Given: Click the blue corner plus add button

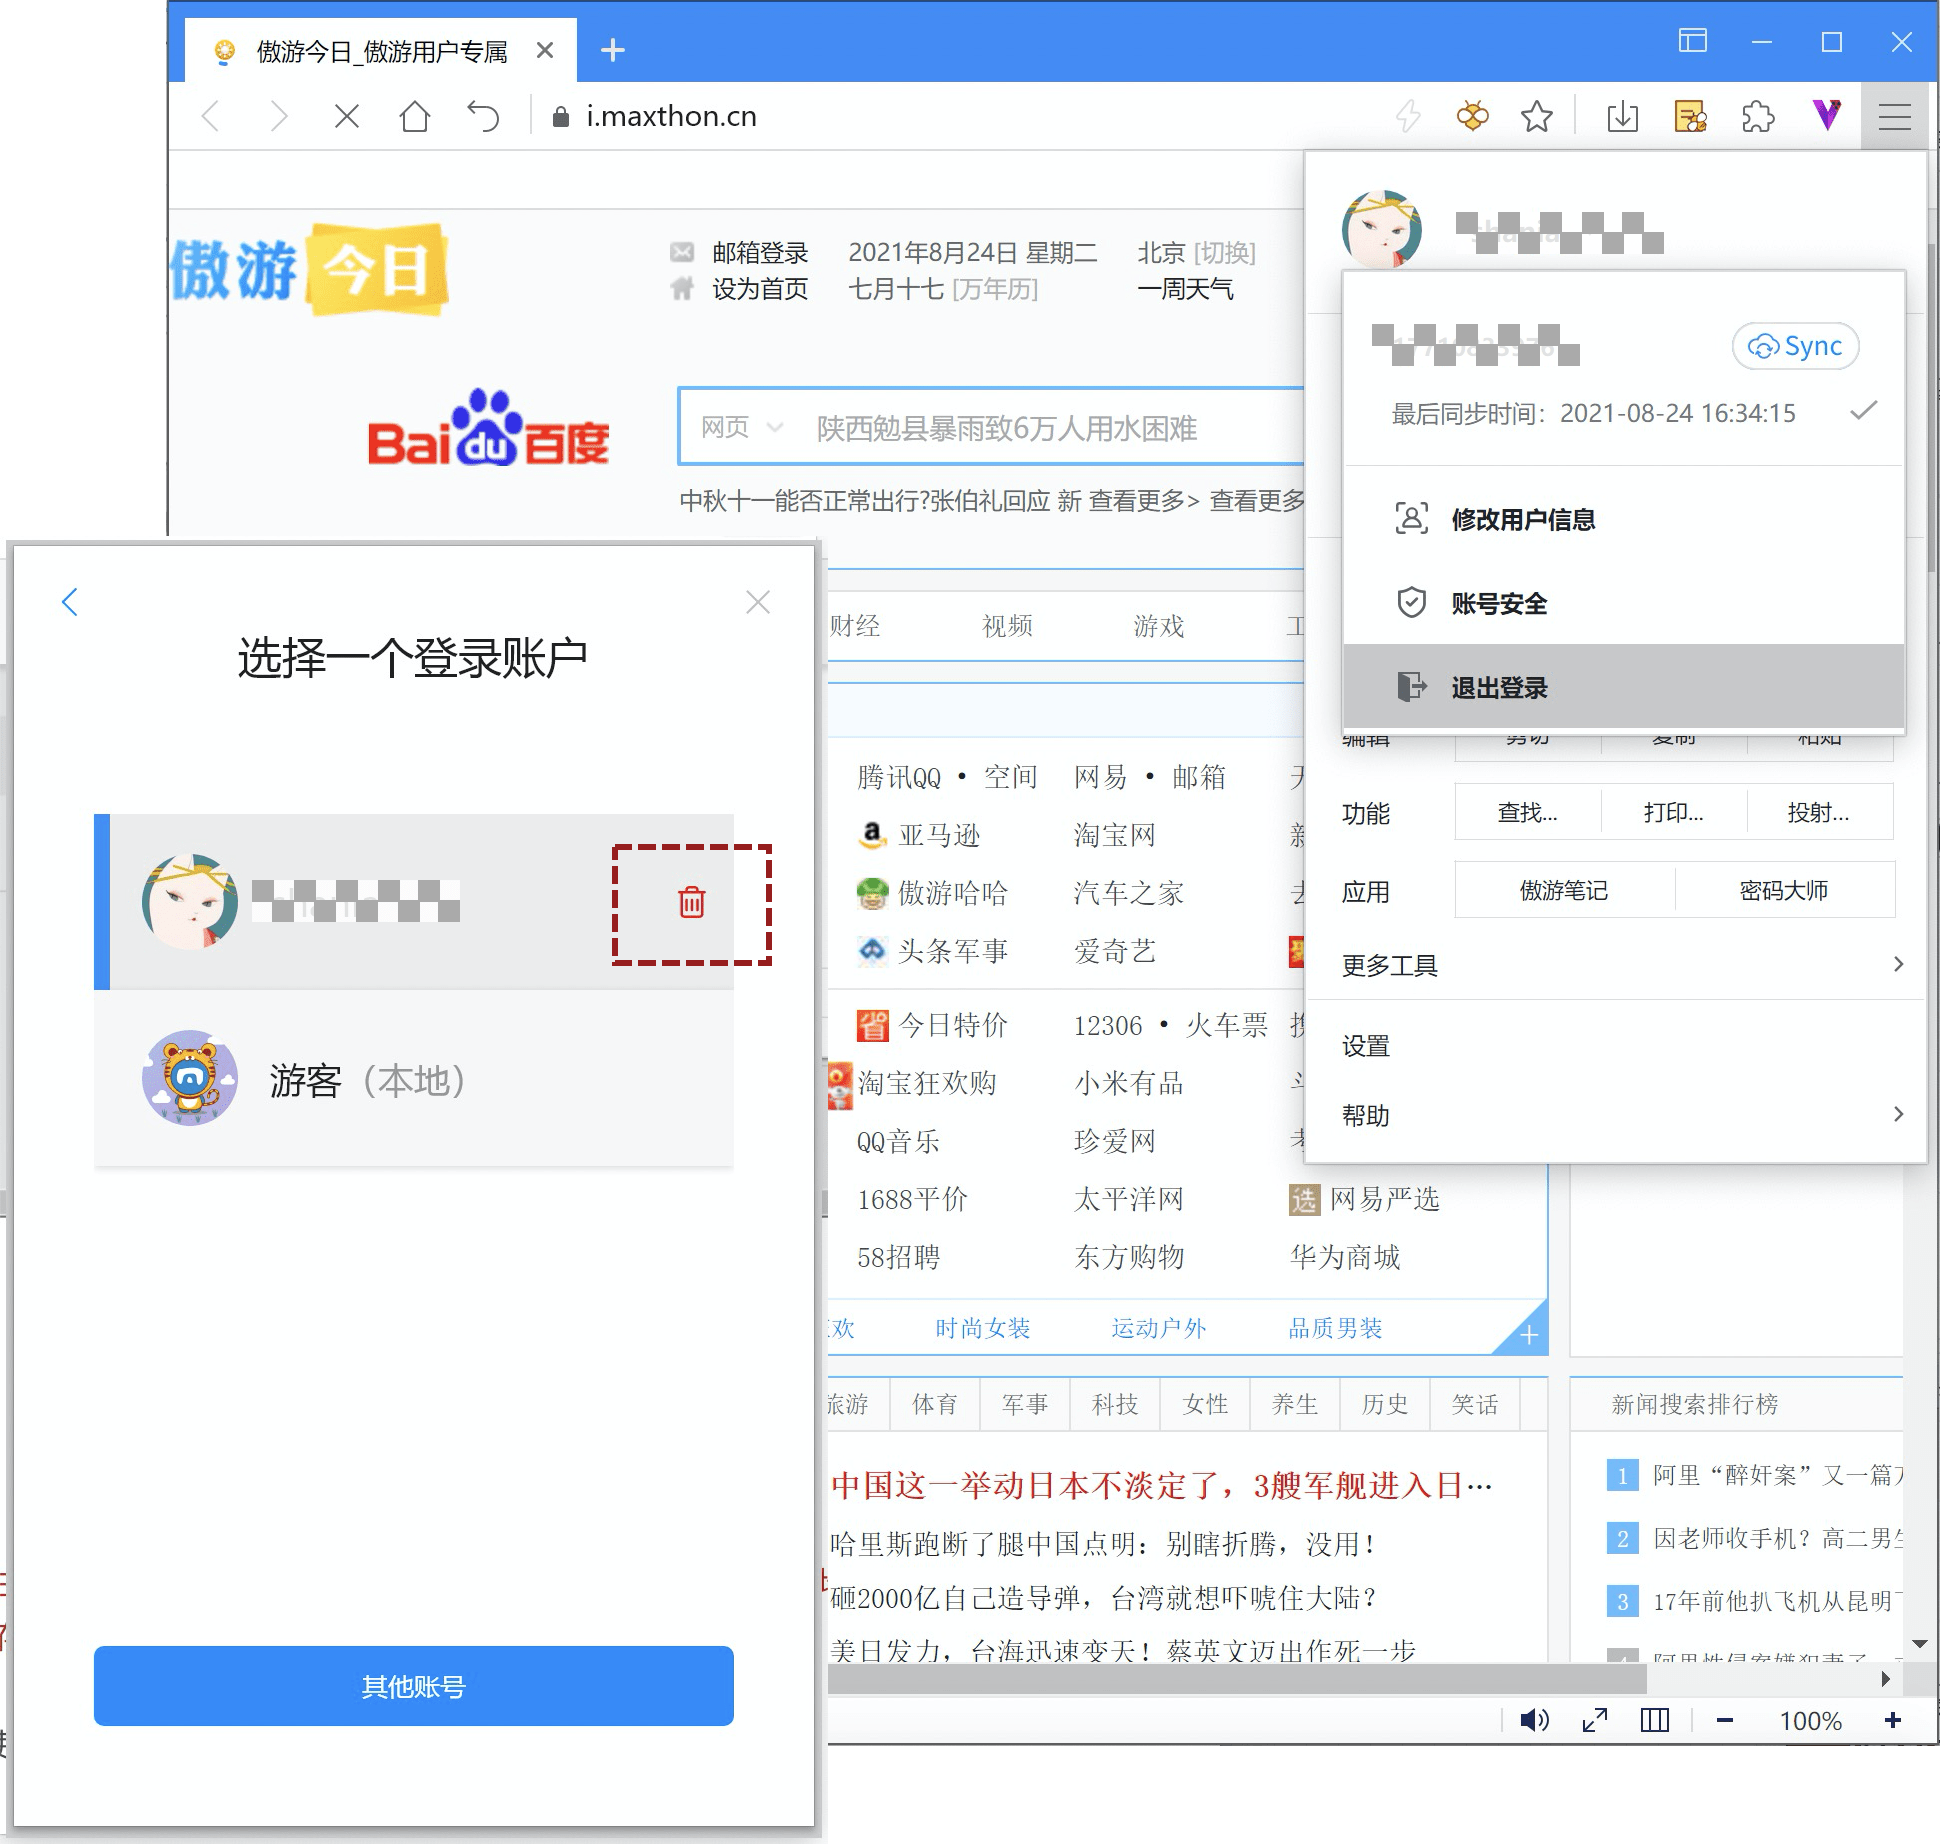Looking at the screenshot, I should (x=1528, y=1335).
